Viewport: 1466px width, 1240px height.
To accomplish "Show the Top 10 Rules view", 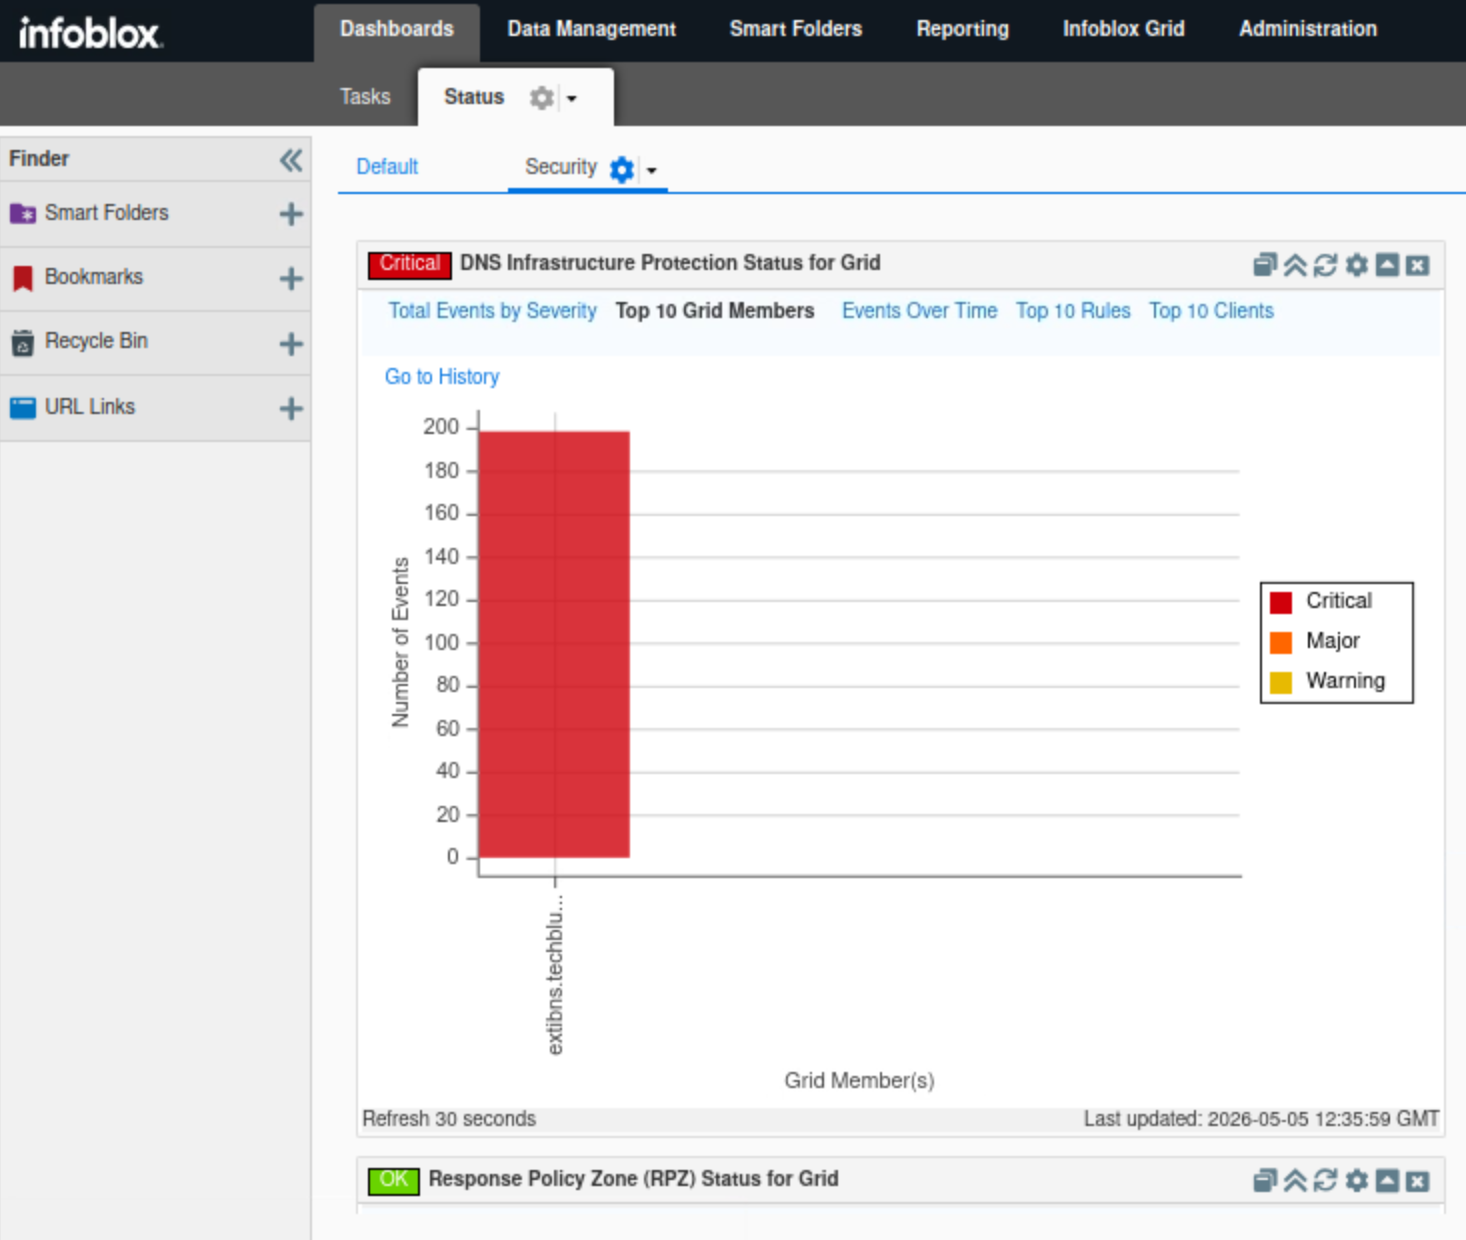I will click(1073, 311).
